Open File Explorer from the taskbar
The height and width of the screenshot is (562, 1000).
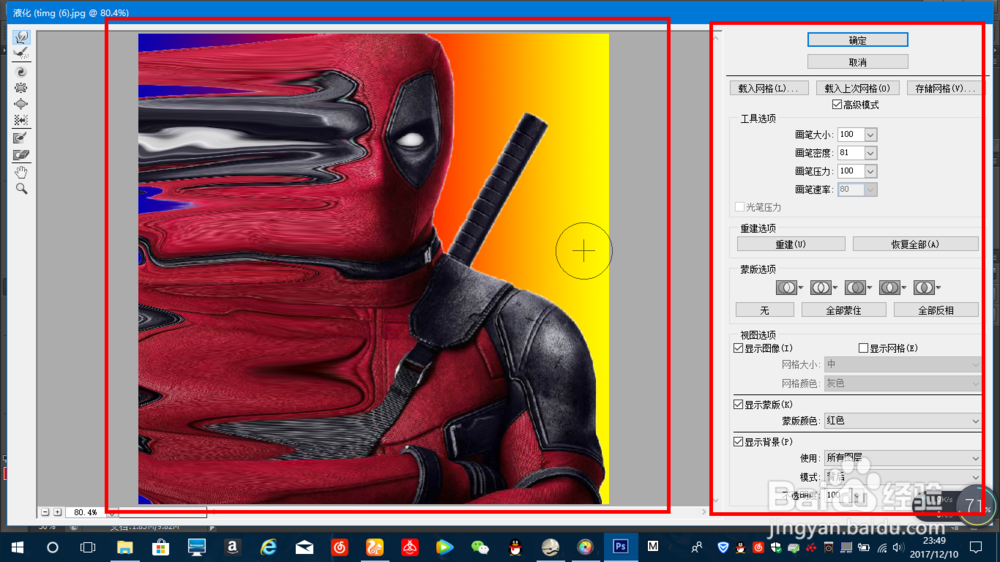pyautogui.click(x=125, y=547)
